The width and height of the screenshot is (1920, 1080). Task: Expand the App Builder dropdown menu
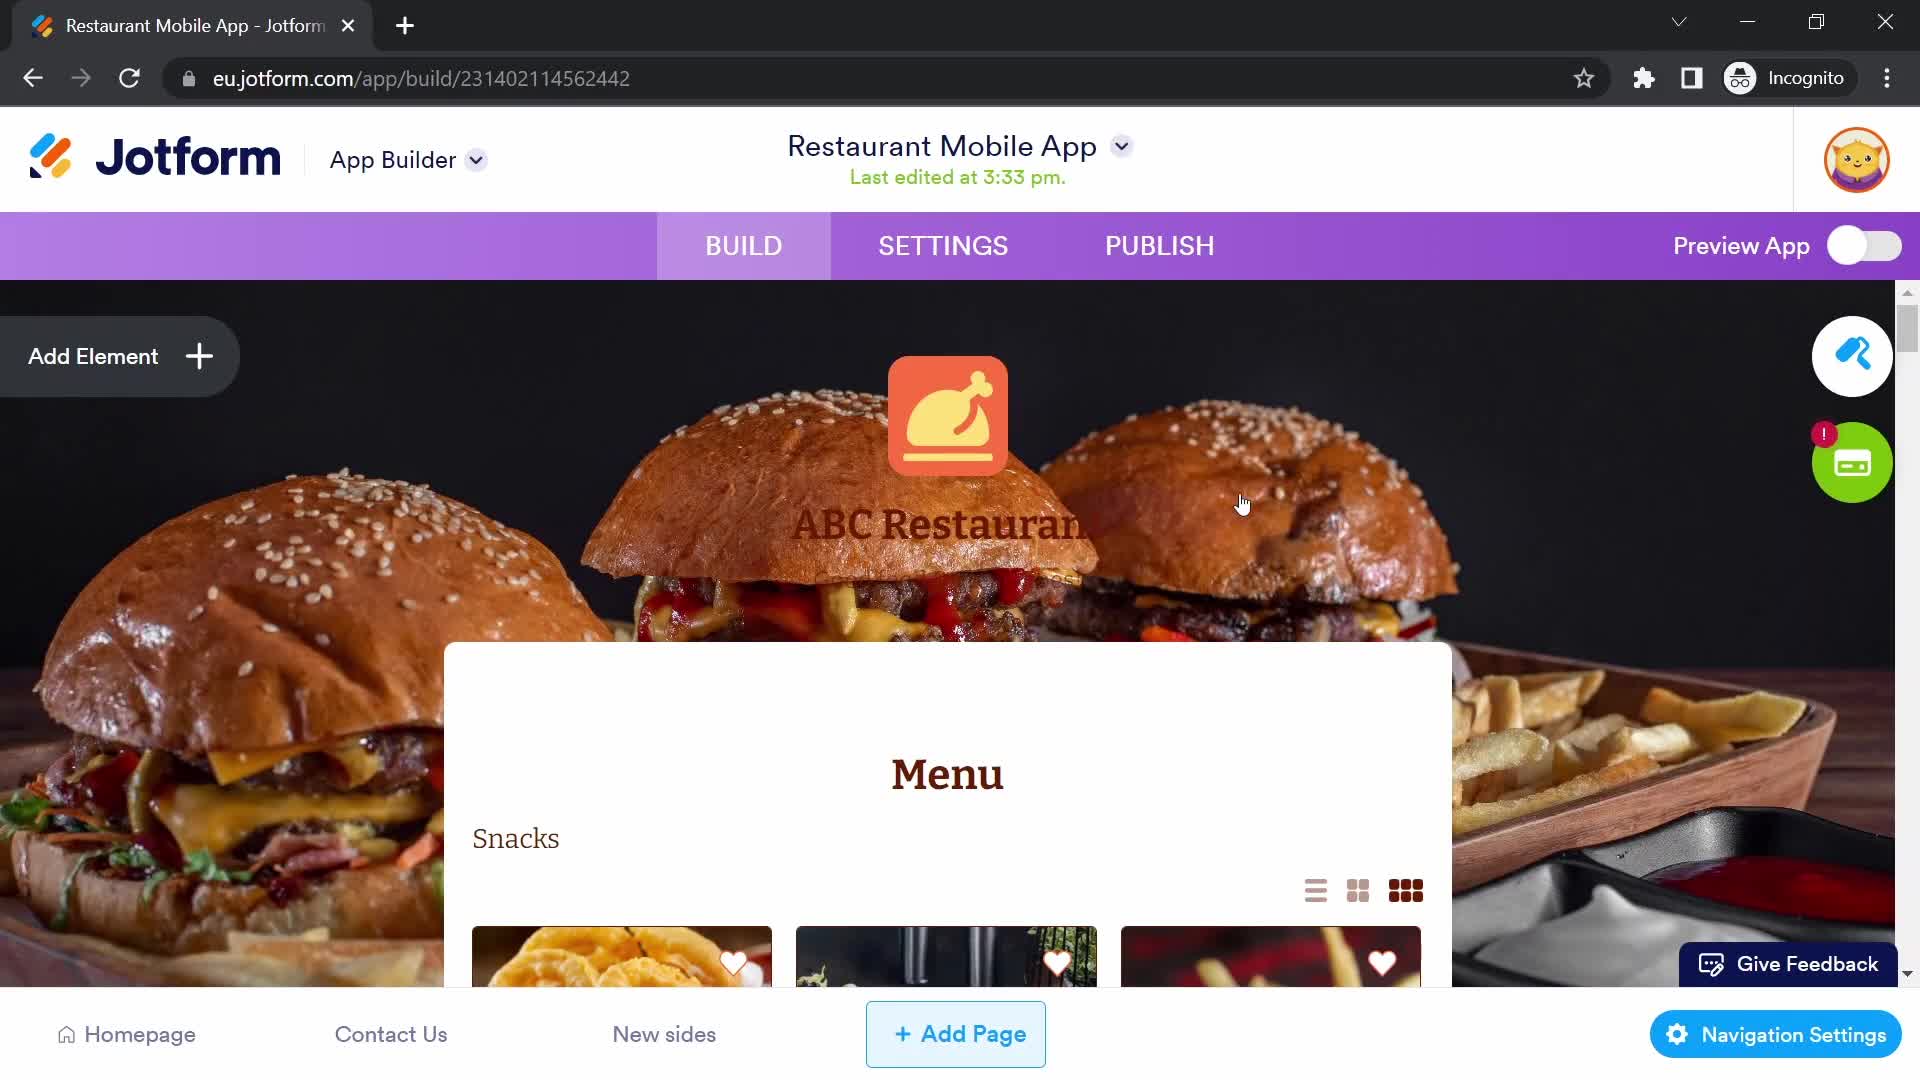coord(477,160)
